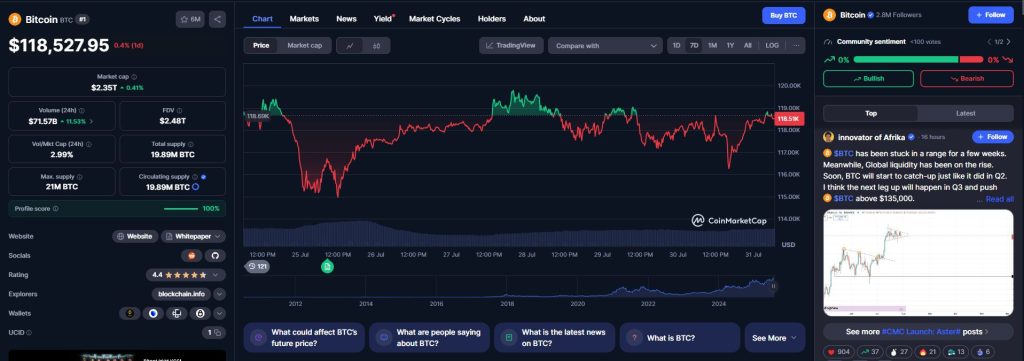This screenshot has height=361, width=1024.
Task: Click the verified badge by Circulating supply
Action: tap(204, 177)
